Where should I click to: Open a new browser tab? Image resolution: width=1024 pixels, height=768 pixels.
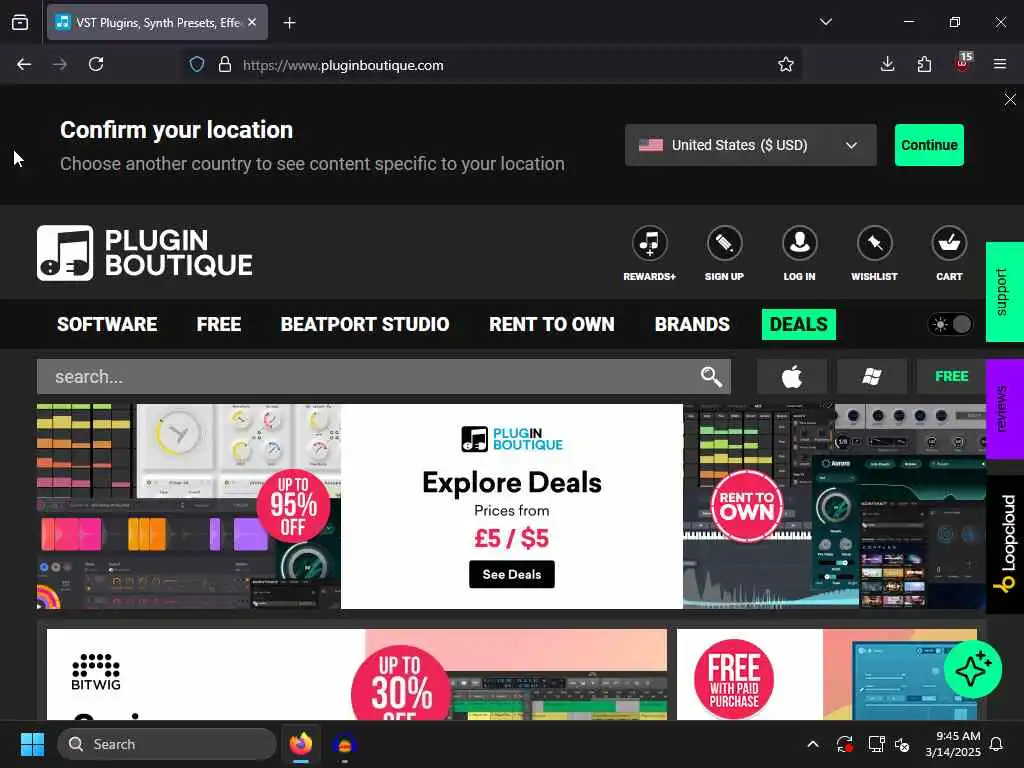point(289,23)
